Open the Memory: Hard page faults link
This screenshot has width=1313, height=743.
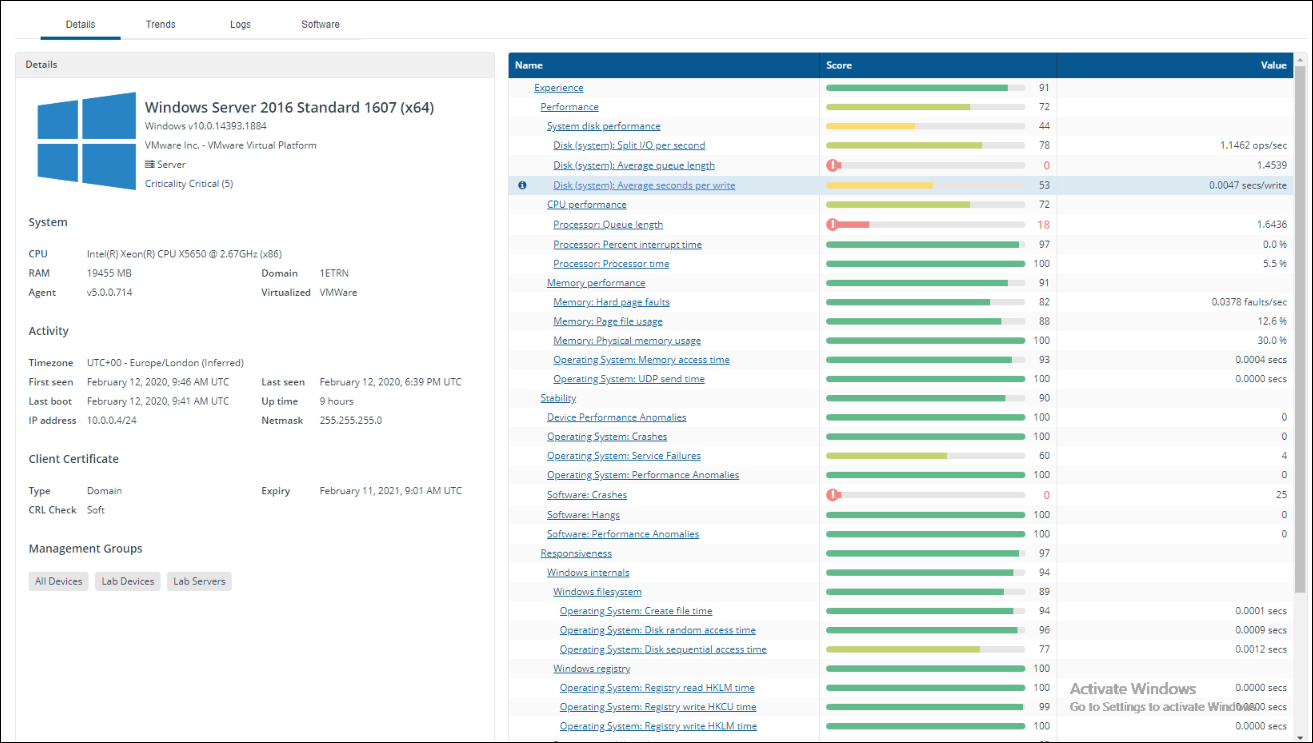tap(611, 302)
